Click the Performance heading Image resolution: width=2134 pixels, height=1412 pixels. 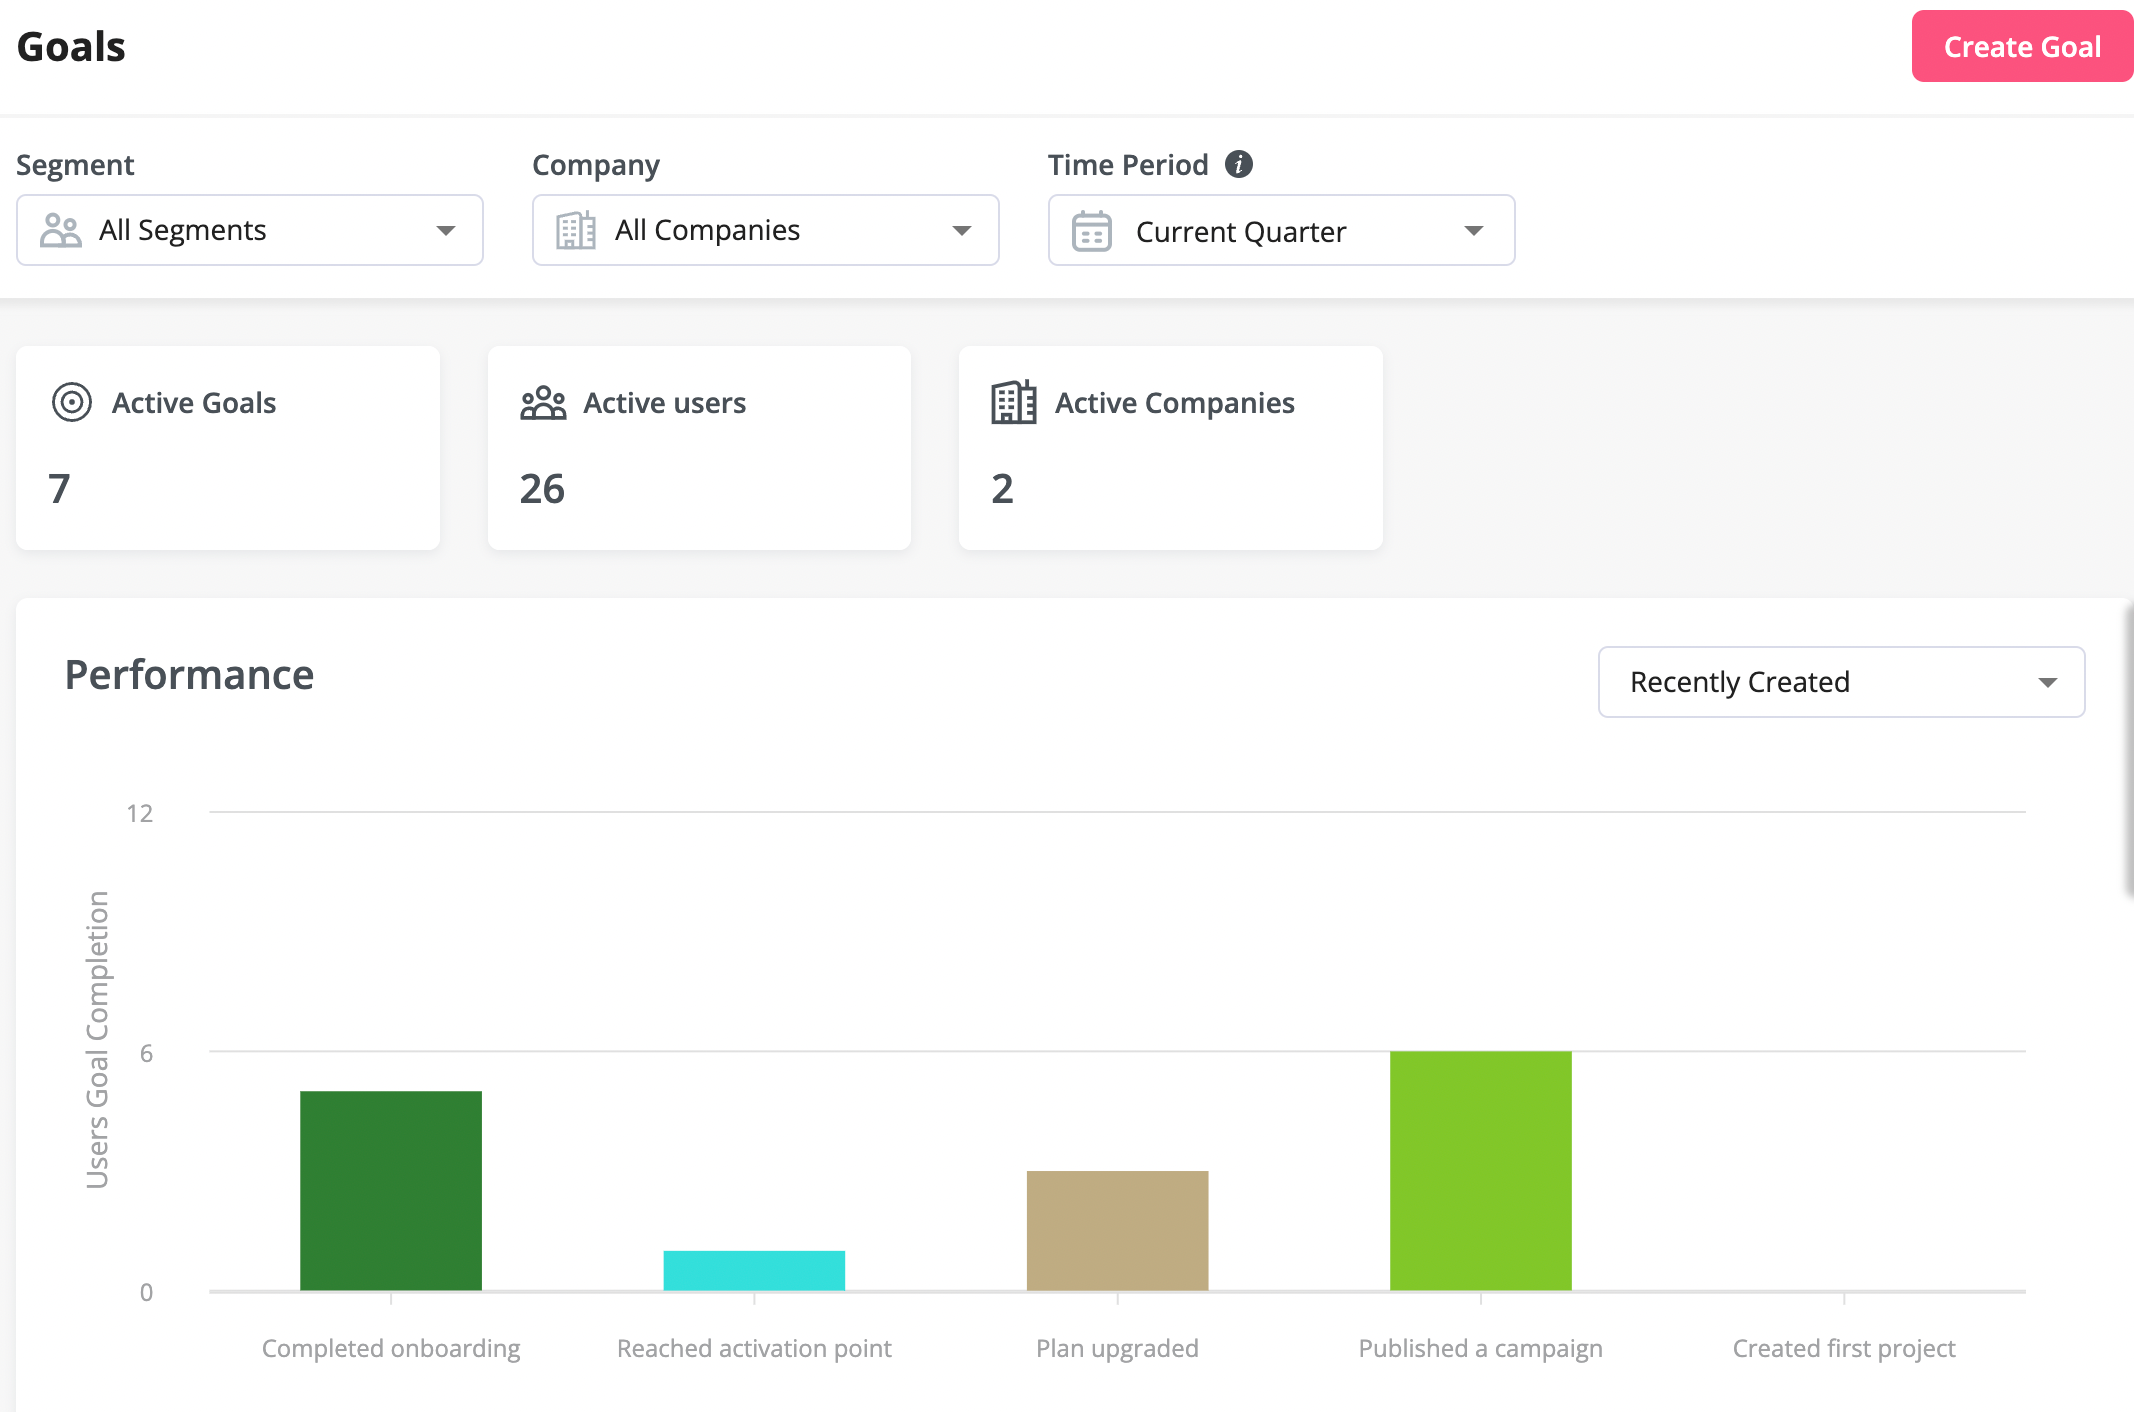[x=188, y=674]
